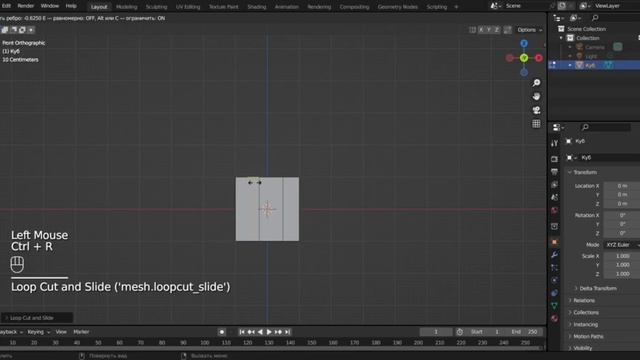Open the World properties tab icon

(x=554, y=211)
